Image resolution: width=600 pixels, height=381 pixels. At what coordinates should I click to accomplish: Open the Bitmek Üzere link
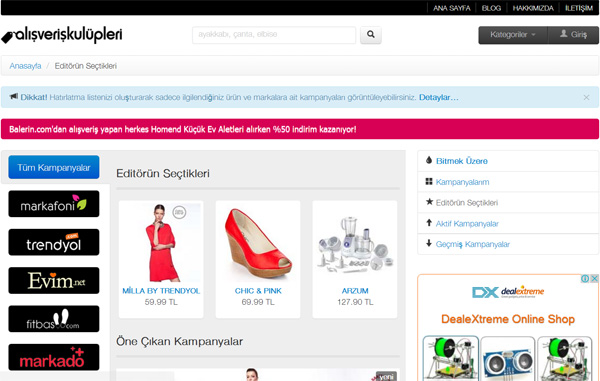(462, 161)
